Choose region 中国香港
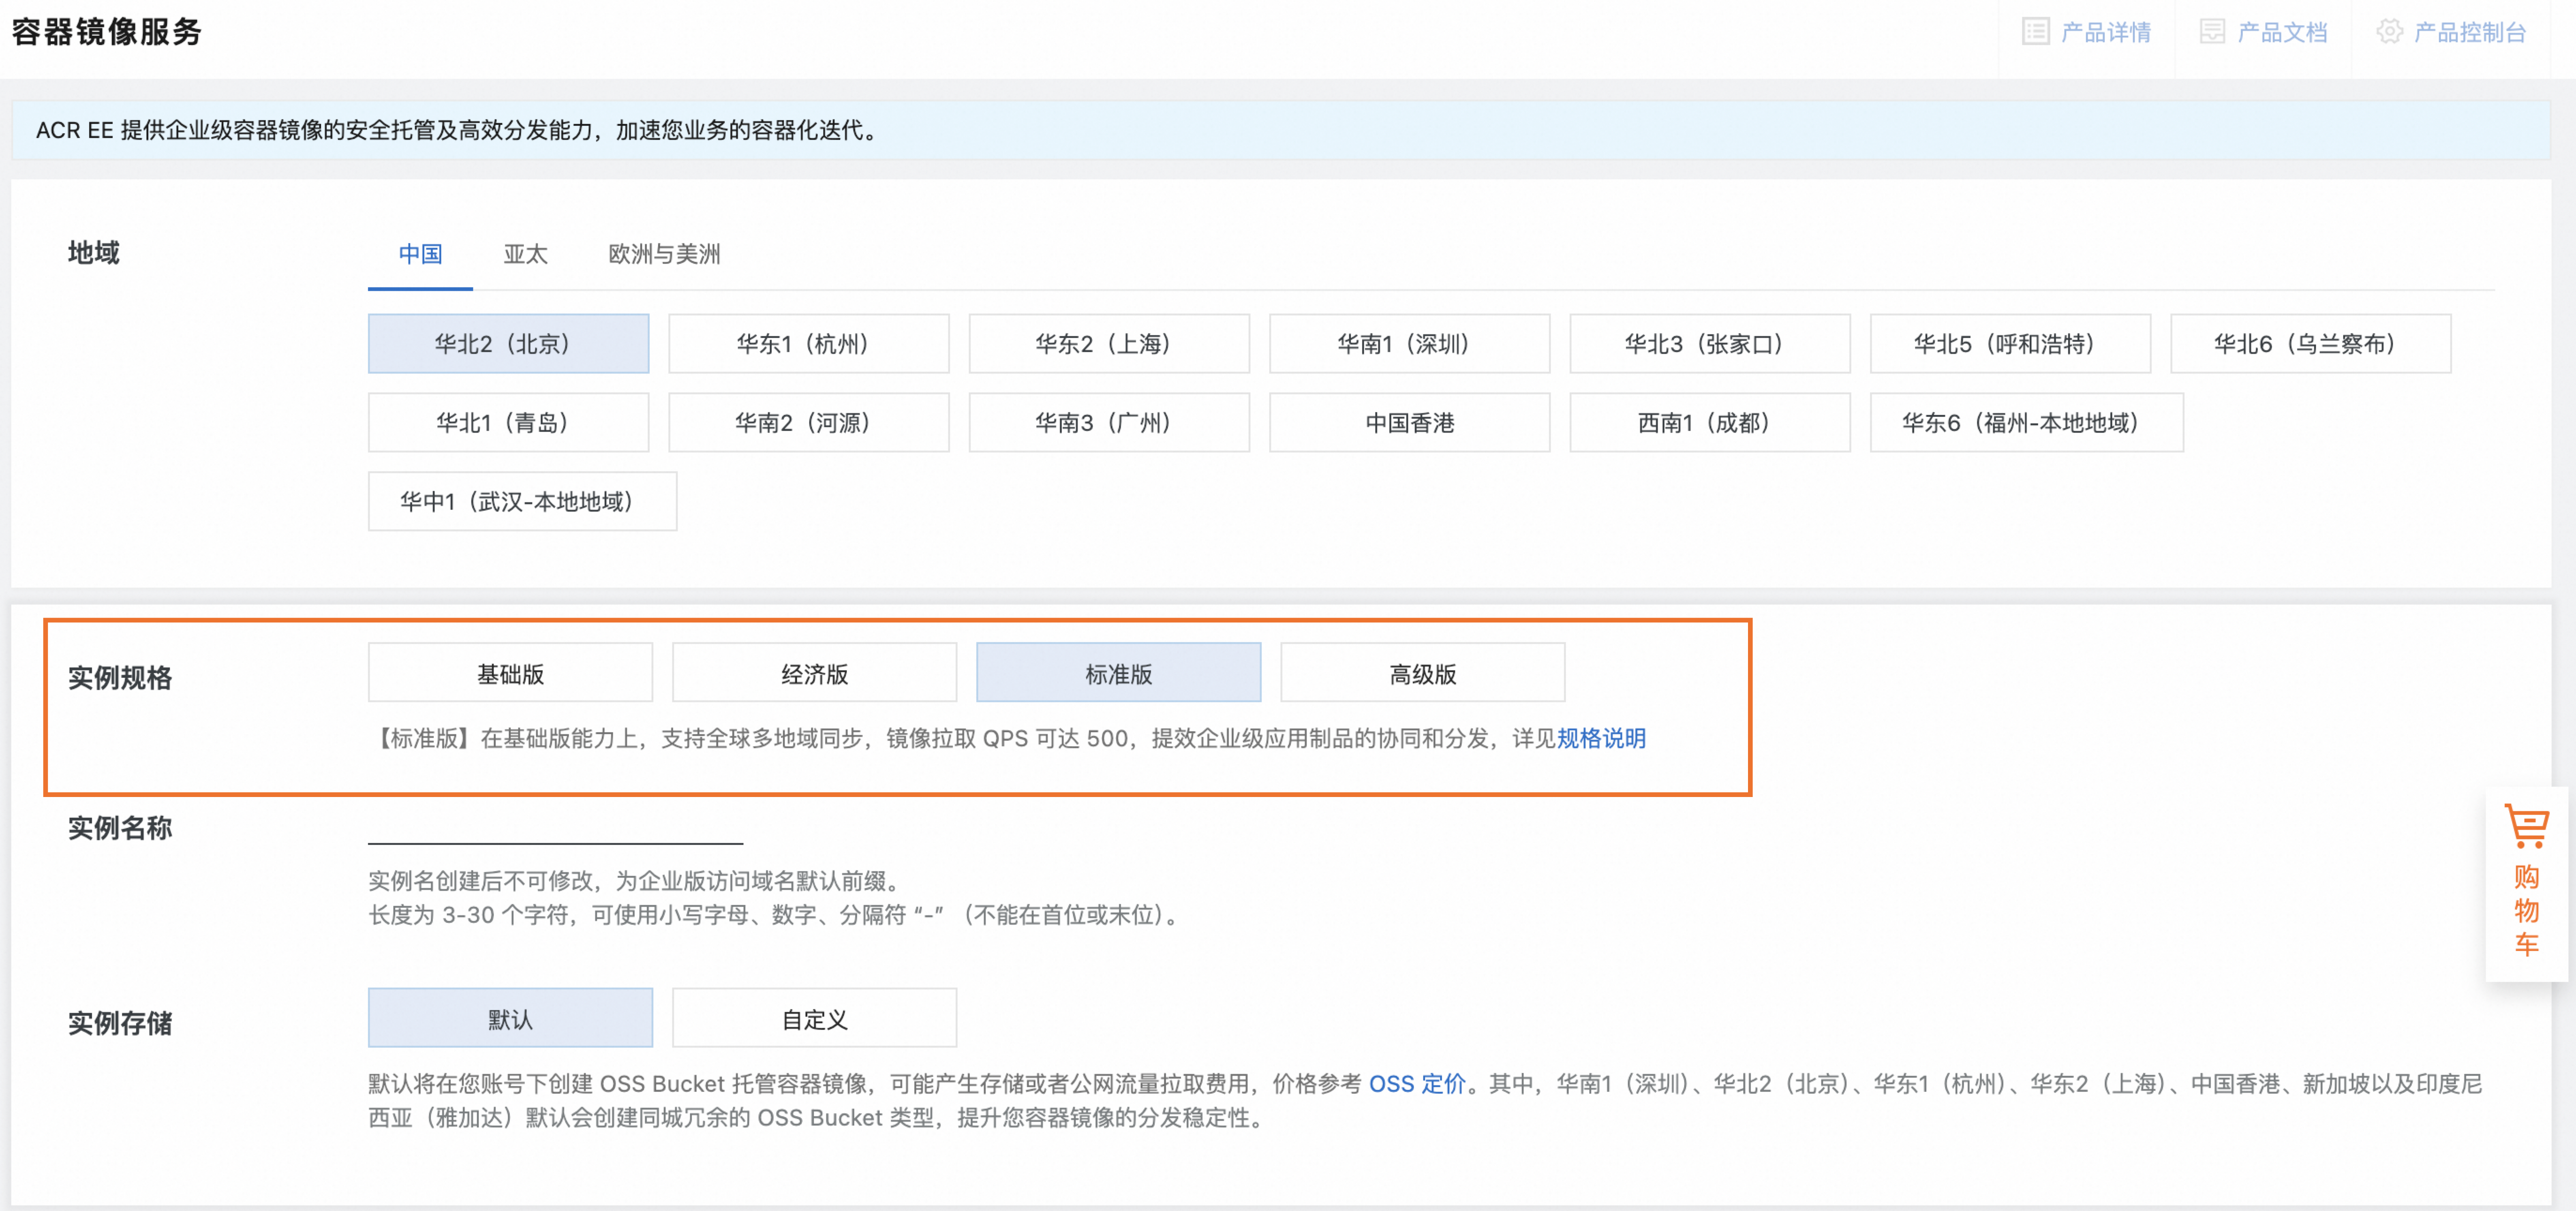 1409,423
